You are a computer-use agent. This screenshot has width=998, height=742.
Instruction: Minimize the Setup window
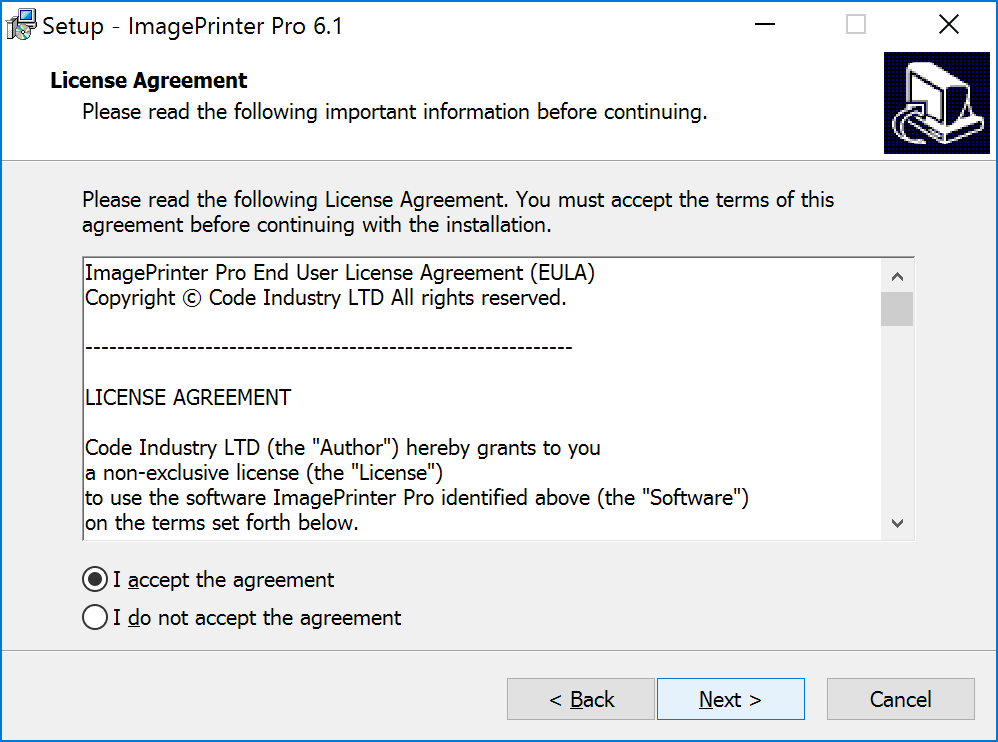pyautogui.click(x=764, y=25)
